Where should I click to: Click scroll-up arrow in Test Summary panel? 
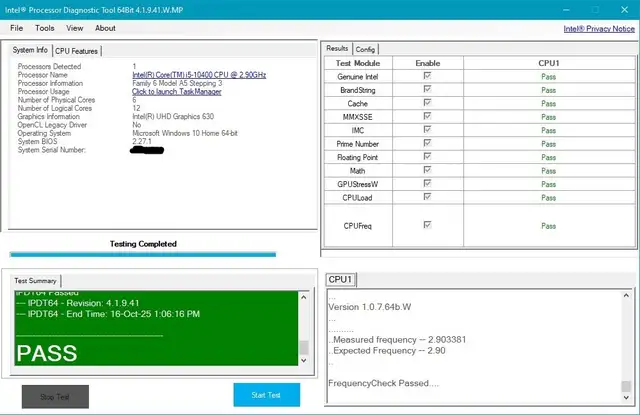(x=304, y=296)
